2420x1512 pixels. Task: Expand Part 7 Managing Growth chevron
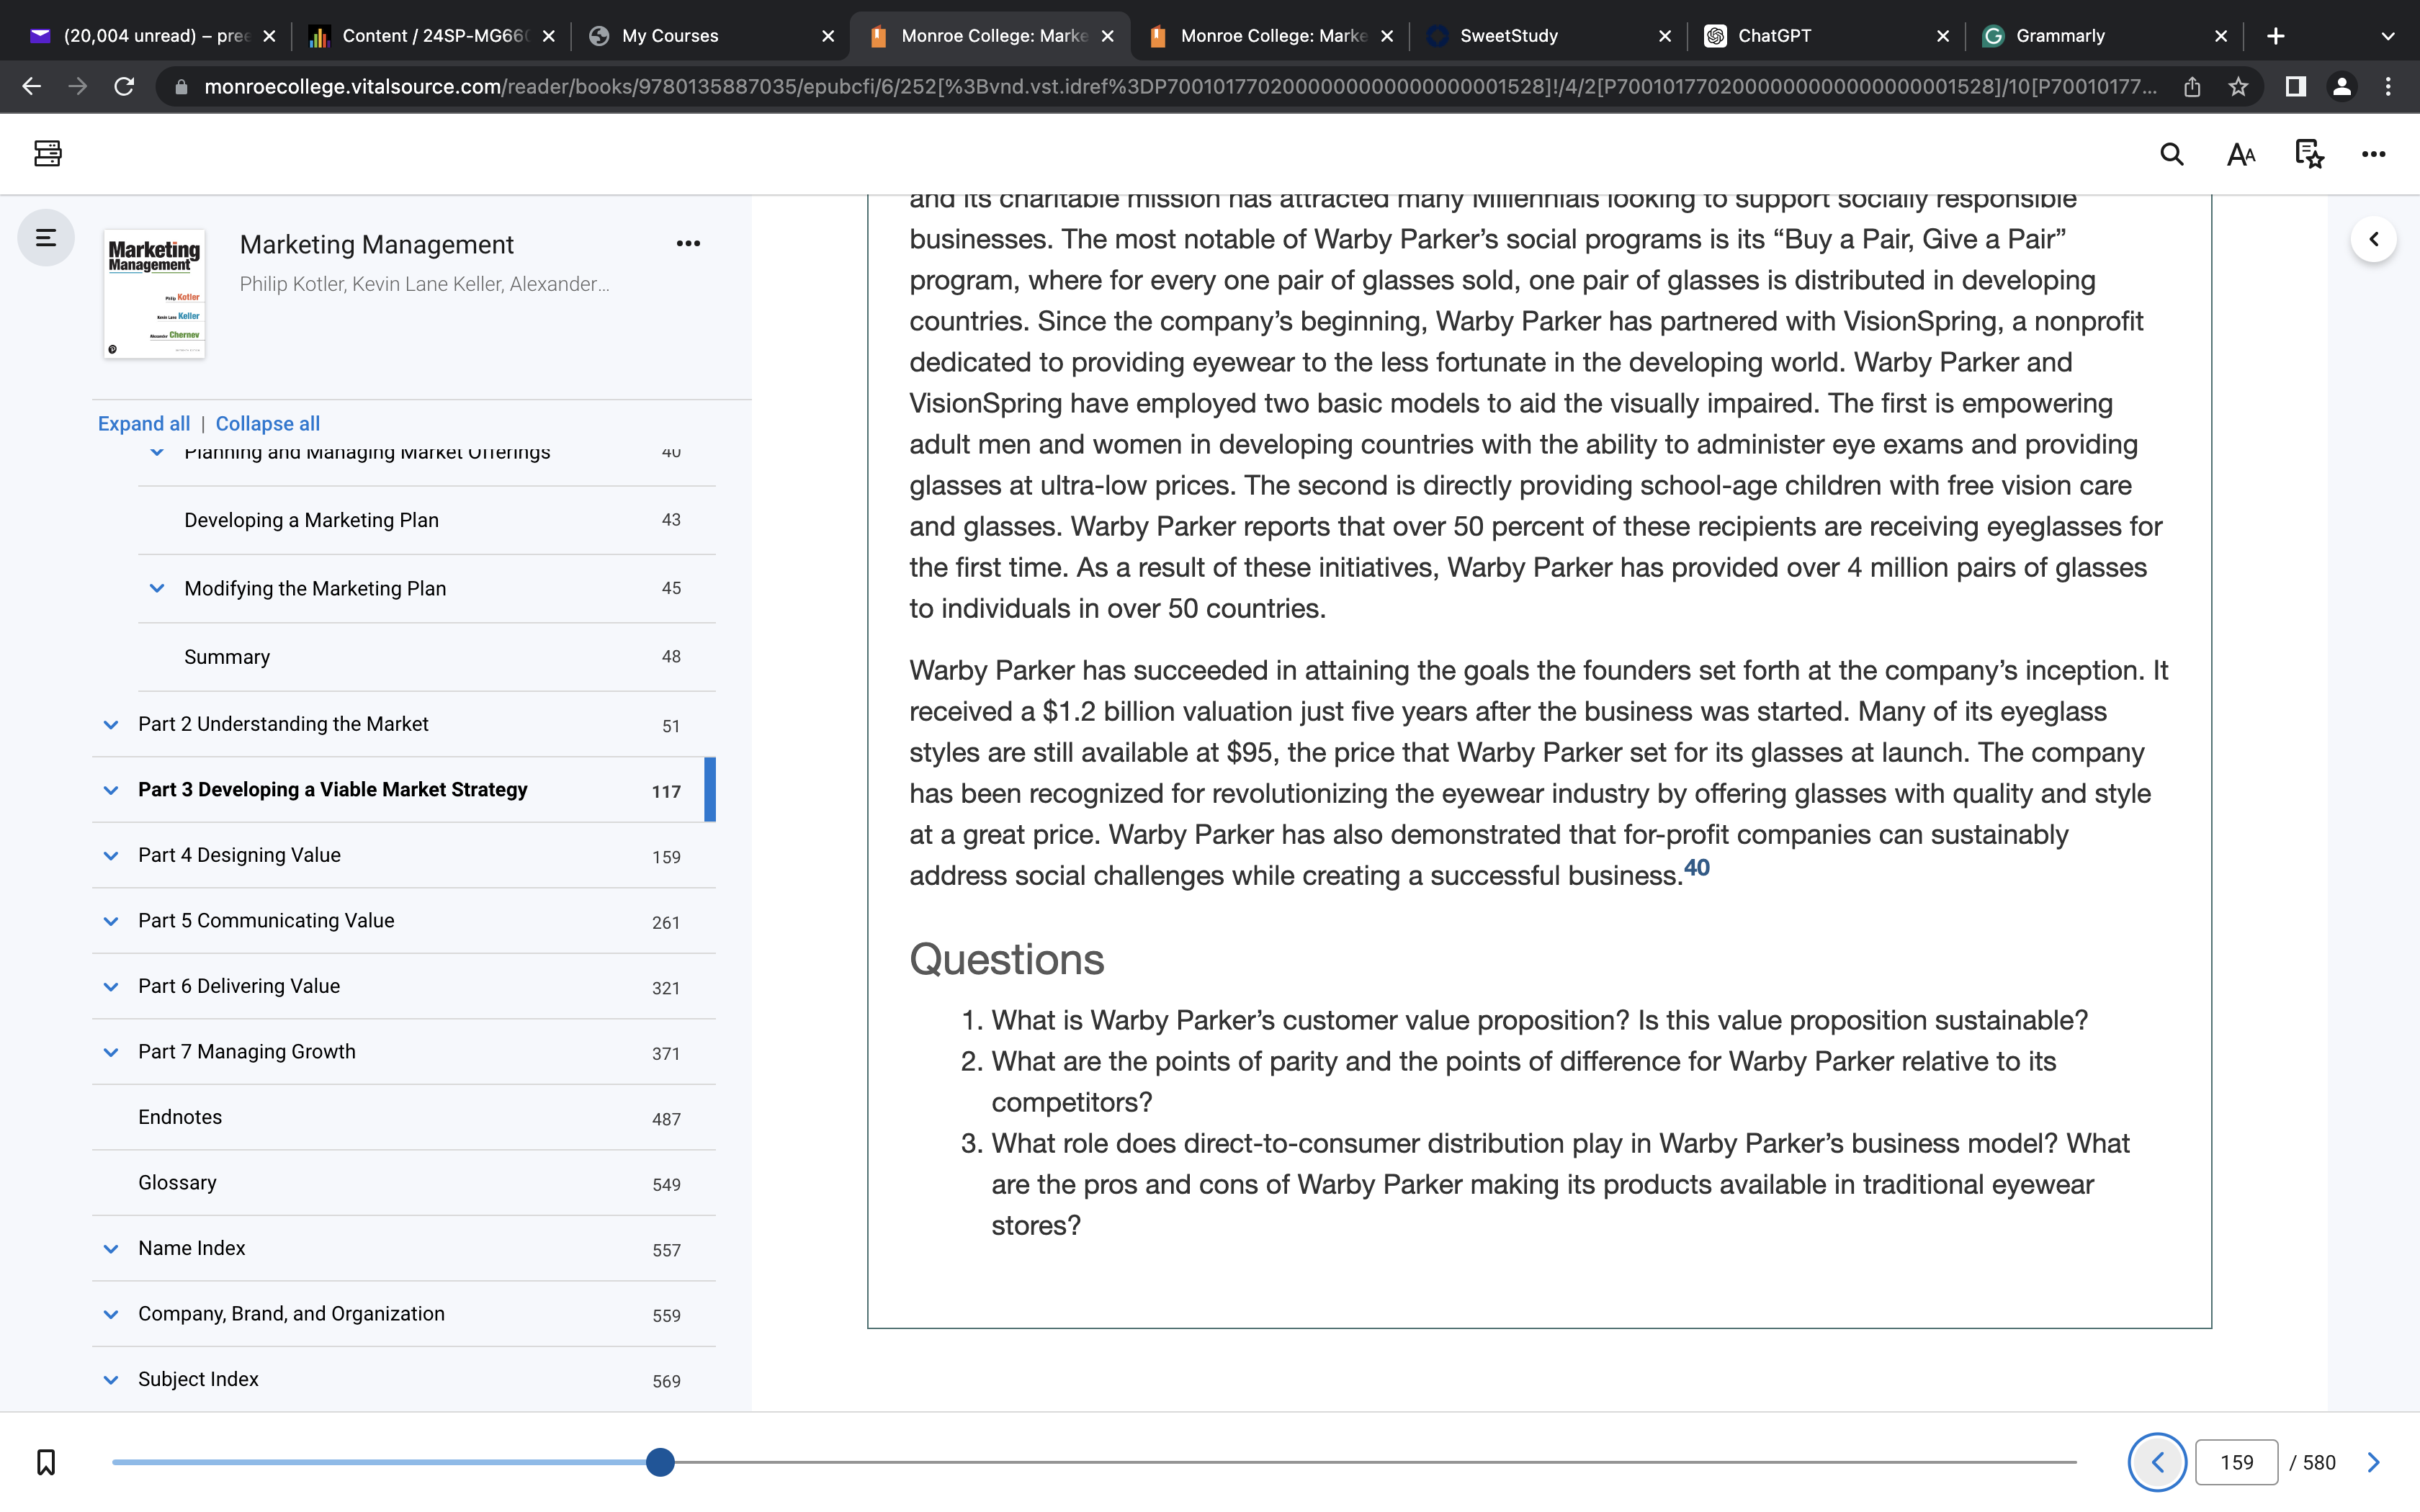(x=111, y=1052)
